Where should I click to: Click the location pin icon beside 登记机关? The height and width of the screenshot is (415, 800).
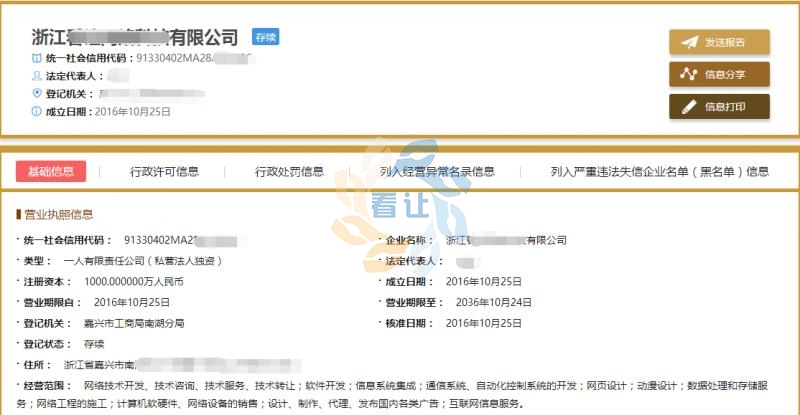pyautogui.click(x=37, y=93)
